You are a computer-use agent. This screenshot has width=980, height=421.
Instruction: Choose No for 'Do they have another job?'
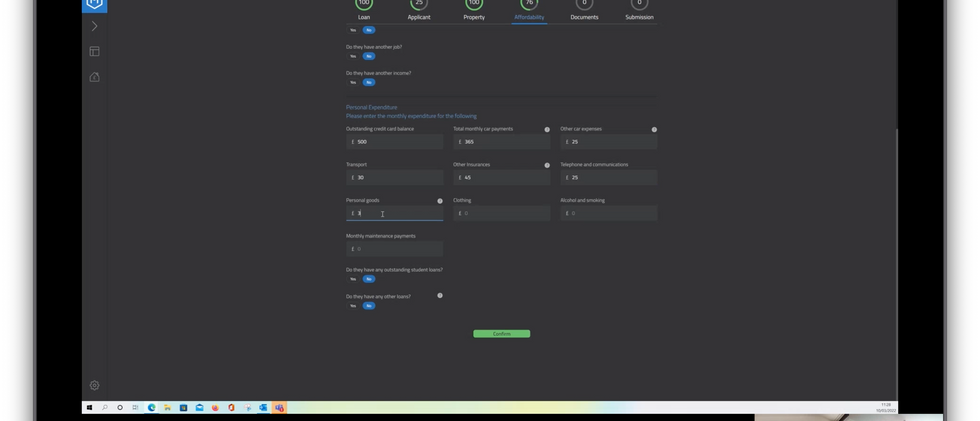point(369,56)
